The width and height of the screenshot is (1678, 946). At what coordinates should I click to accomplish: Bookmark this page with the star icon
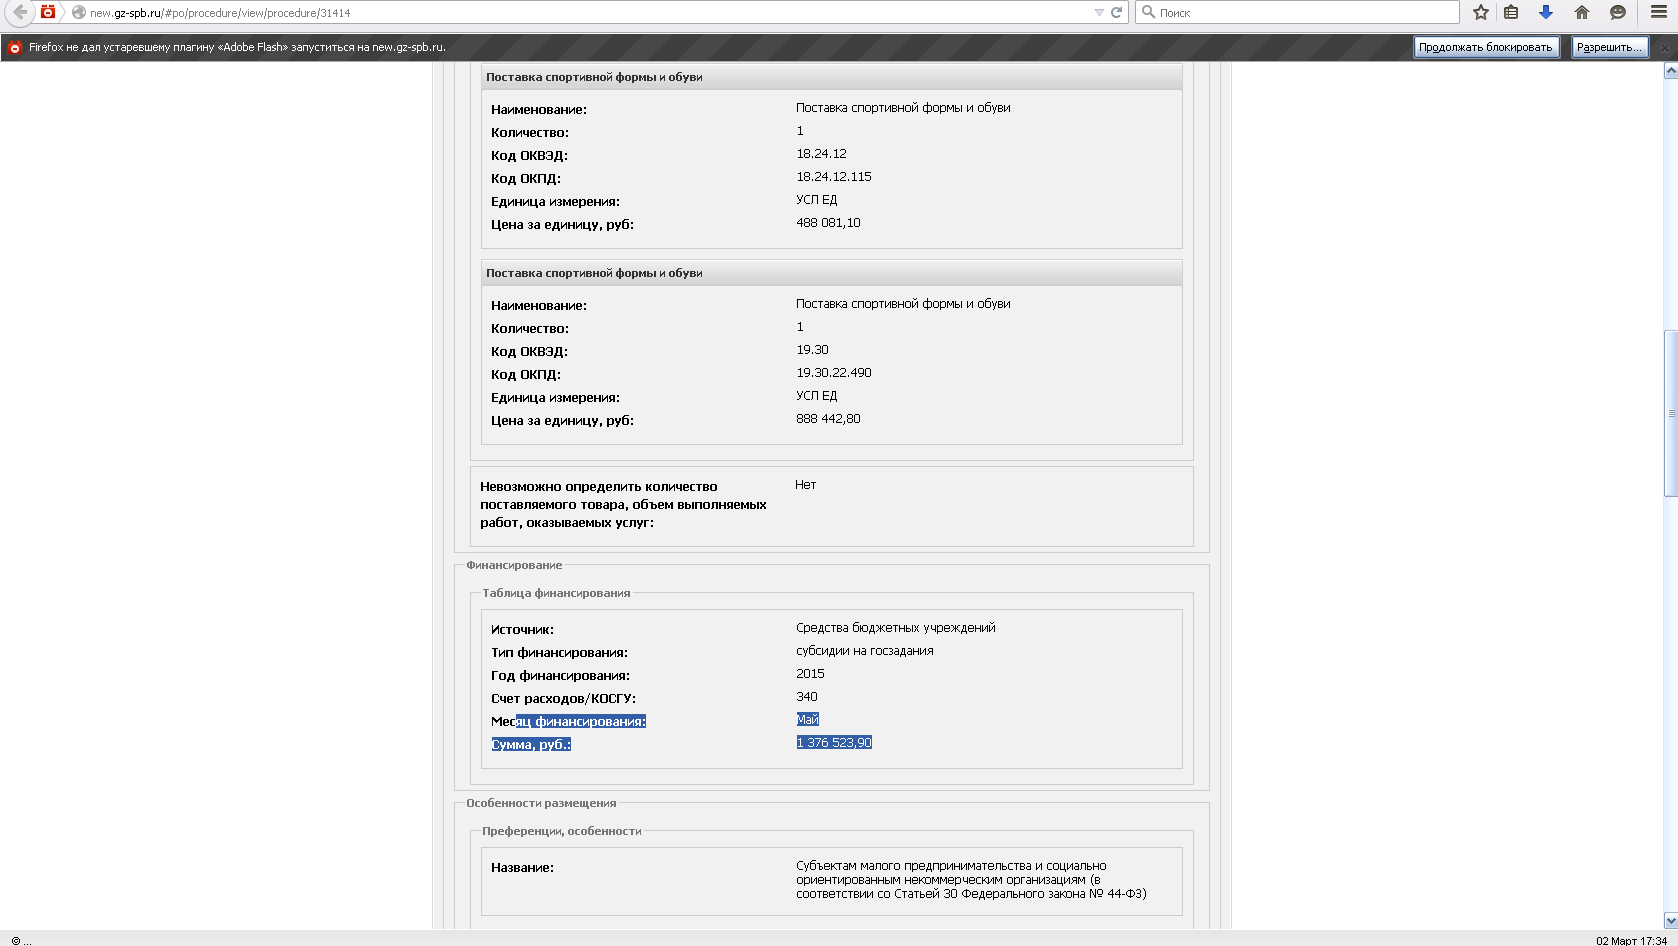point(1481,12)
